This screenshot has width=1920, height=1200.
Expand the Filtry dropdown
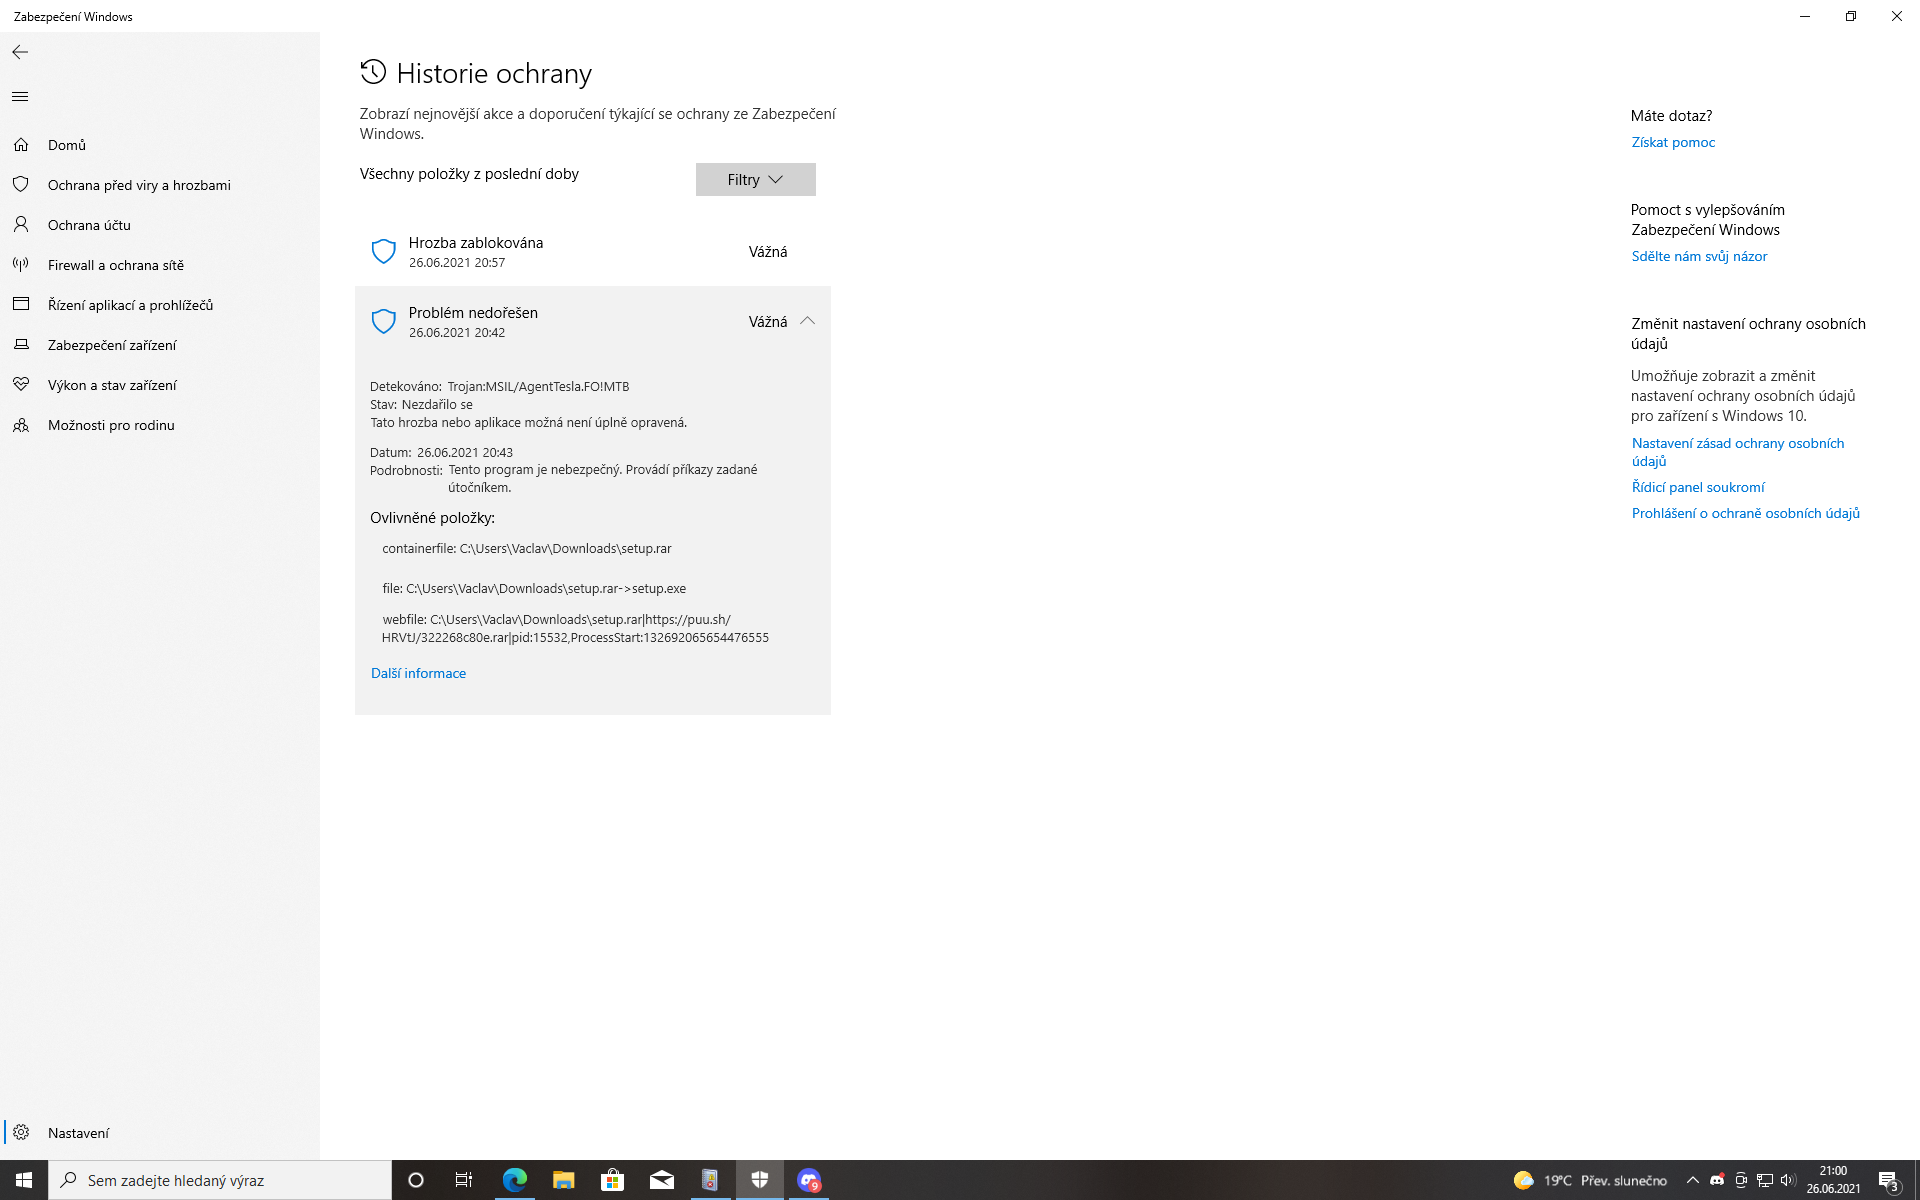(755, 180)
